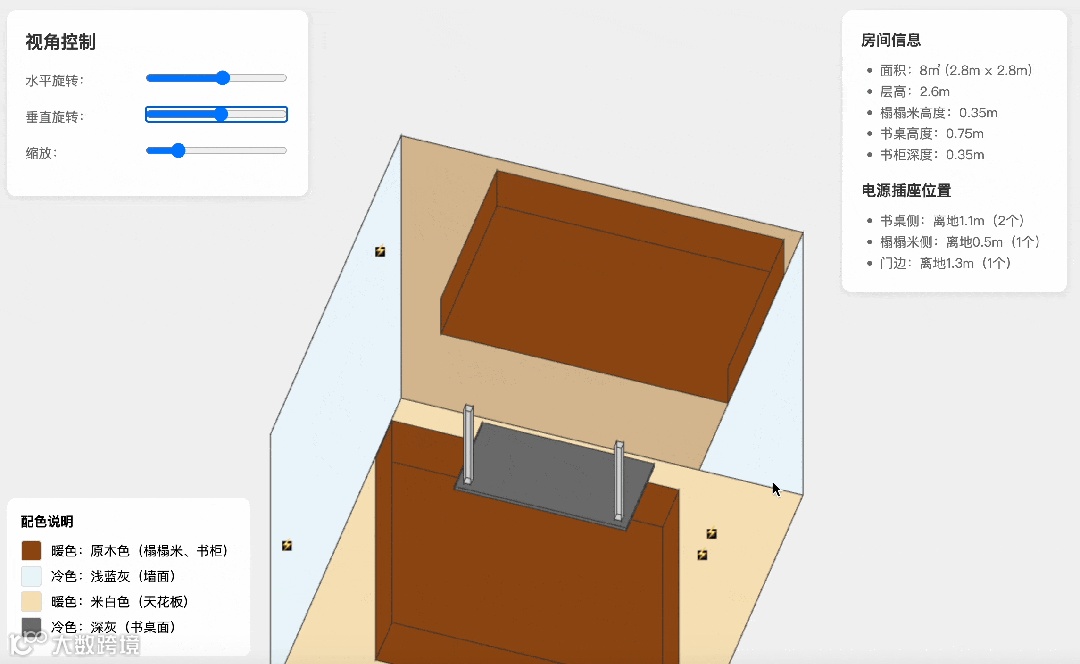Click the lower outlet icon beside the desk
The width and height of the screenshot is (1080, 664).
click(x=703, y=554)
